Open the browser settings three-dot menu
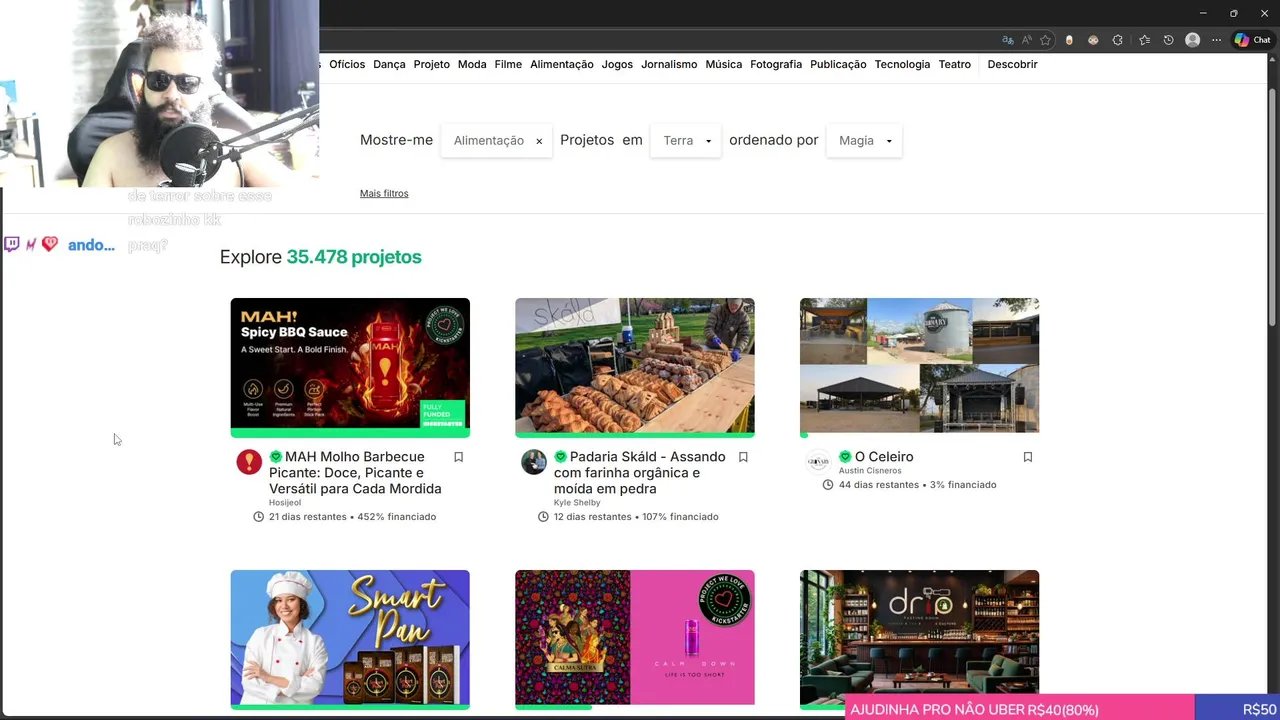The image size is (1280, 720). pos(1216,40)
